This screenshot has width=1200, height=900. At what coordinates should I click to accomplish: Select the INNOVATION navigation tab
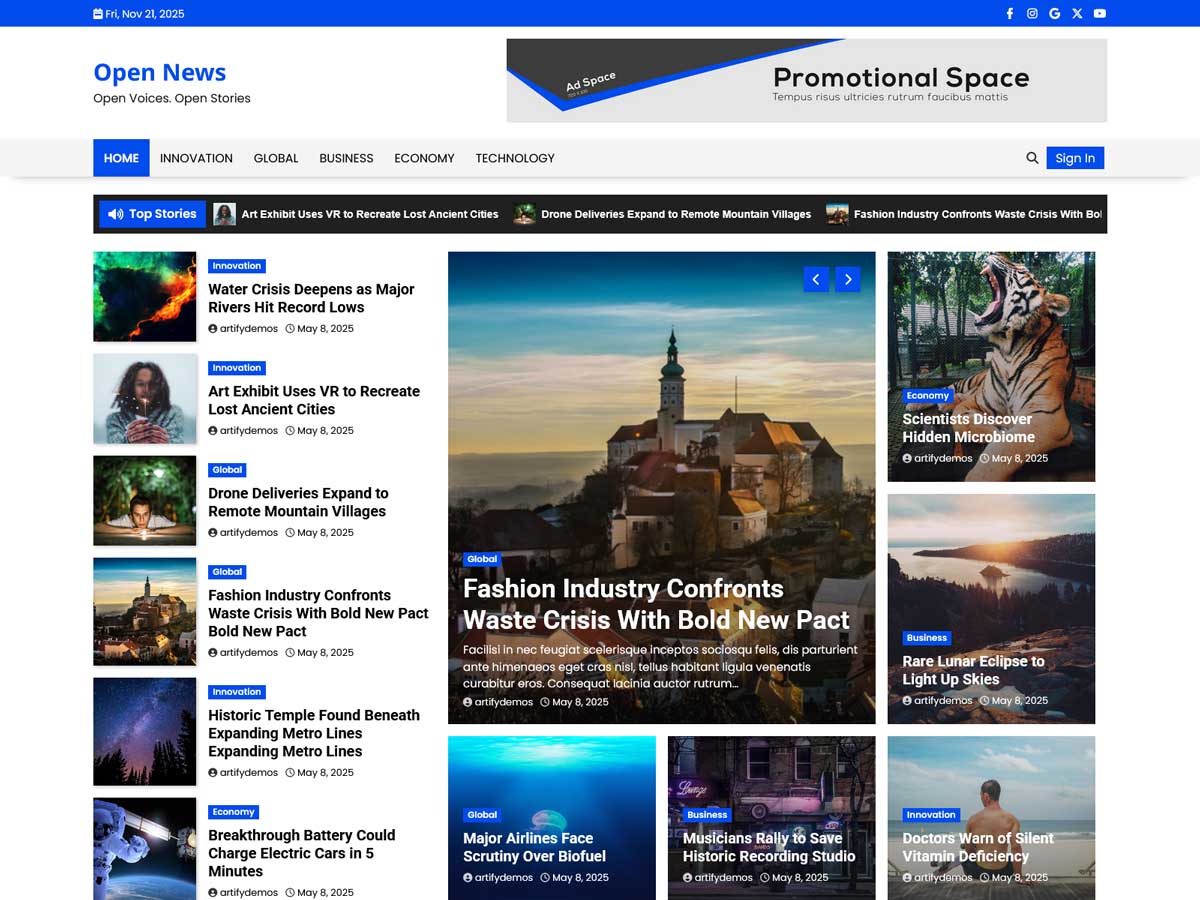click(x=196, y=158)
